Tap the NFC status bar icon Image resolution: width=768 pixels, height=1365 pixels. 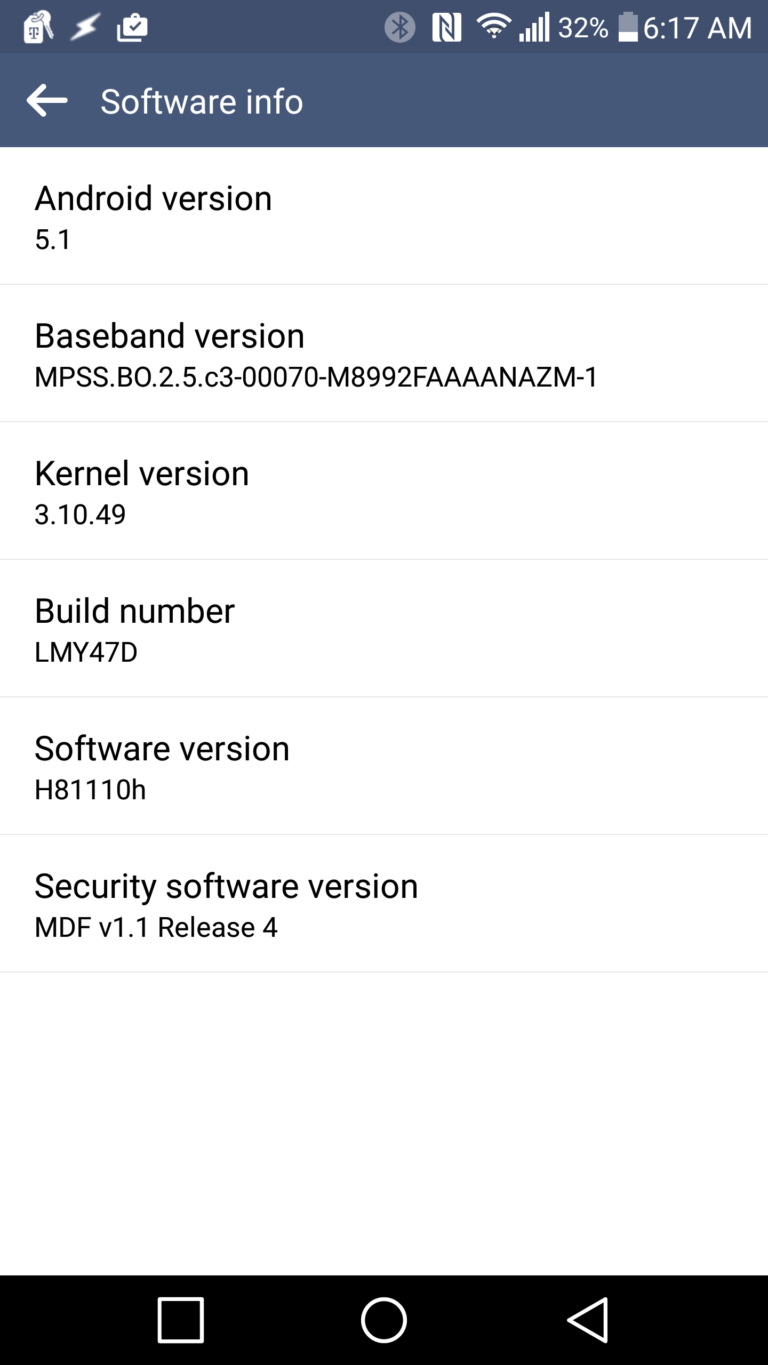click(447, 27)
